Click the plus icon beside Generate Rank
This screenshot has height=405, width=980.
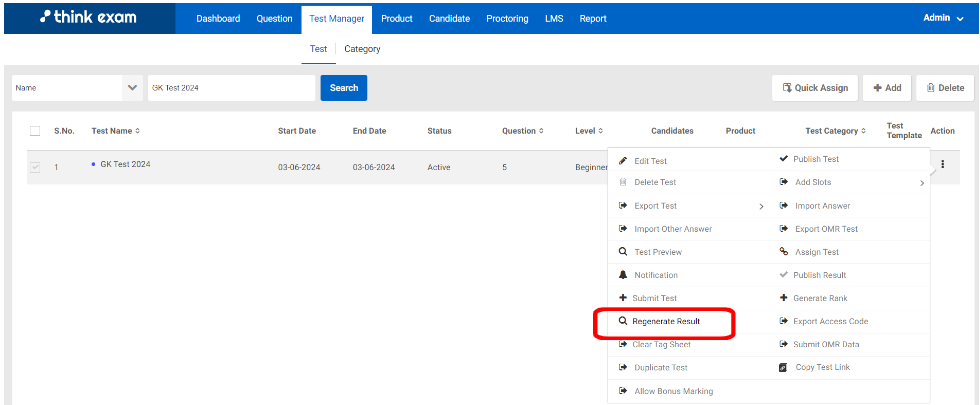click(x=784, y=298)
